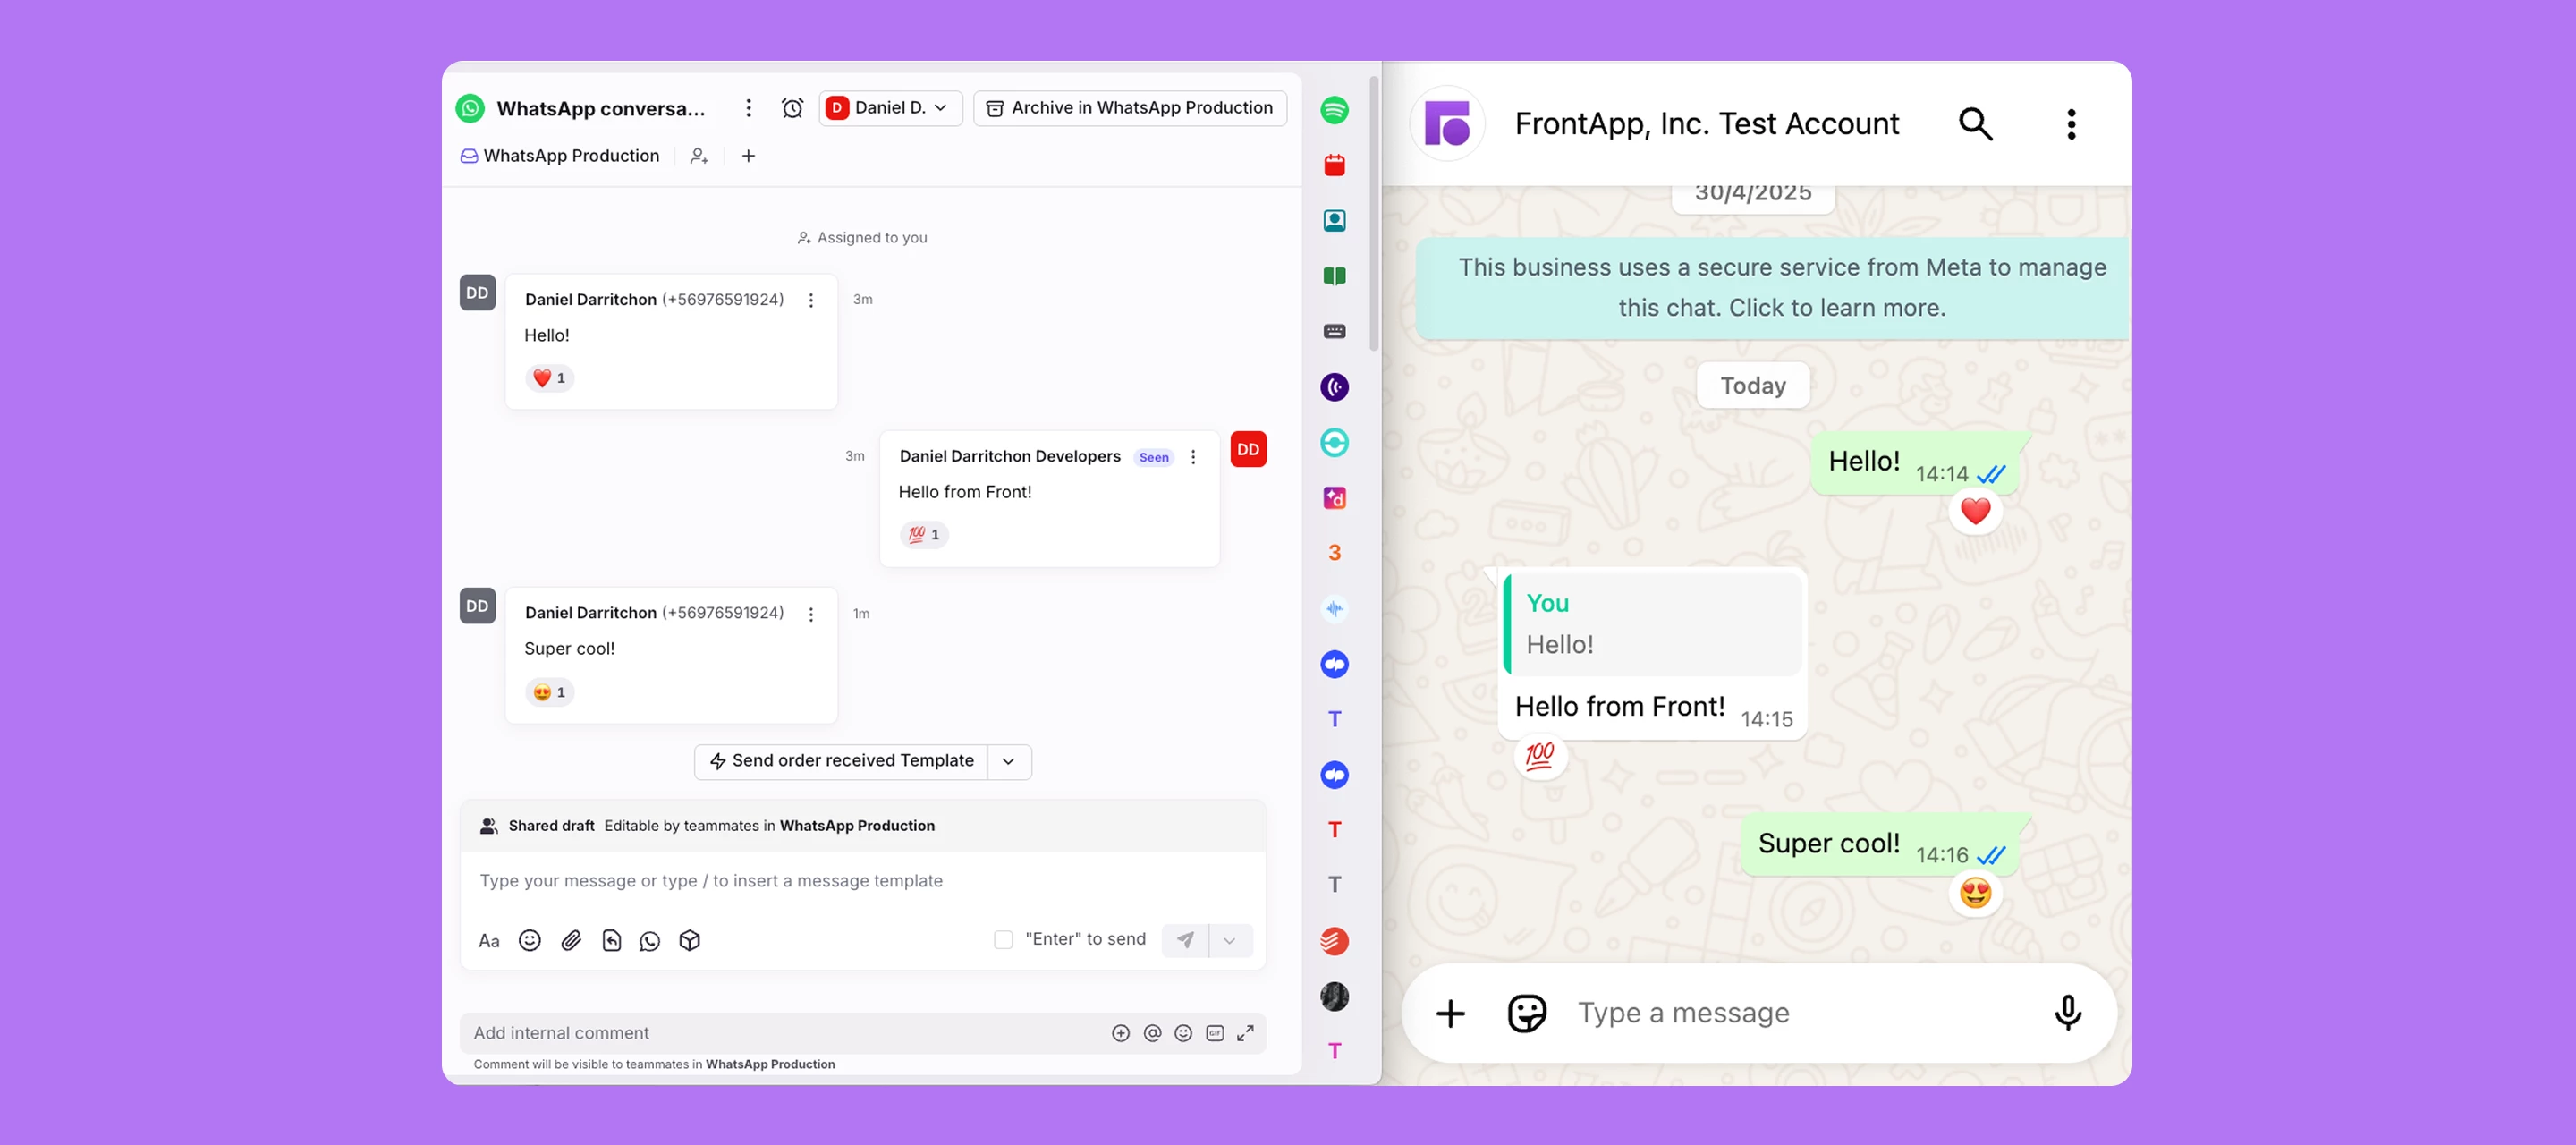Viewport: 2576px width, 1145px height.
Task: Click the Seen status badge
Action: 1154,457
